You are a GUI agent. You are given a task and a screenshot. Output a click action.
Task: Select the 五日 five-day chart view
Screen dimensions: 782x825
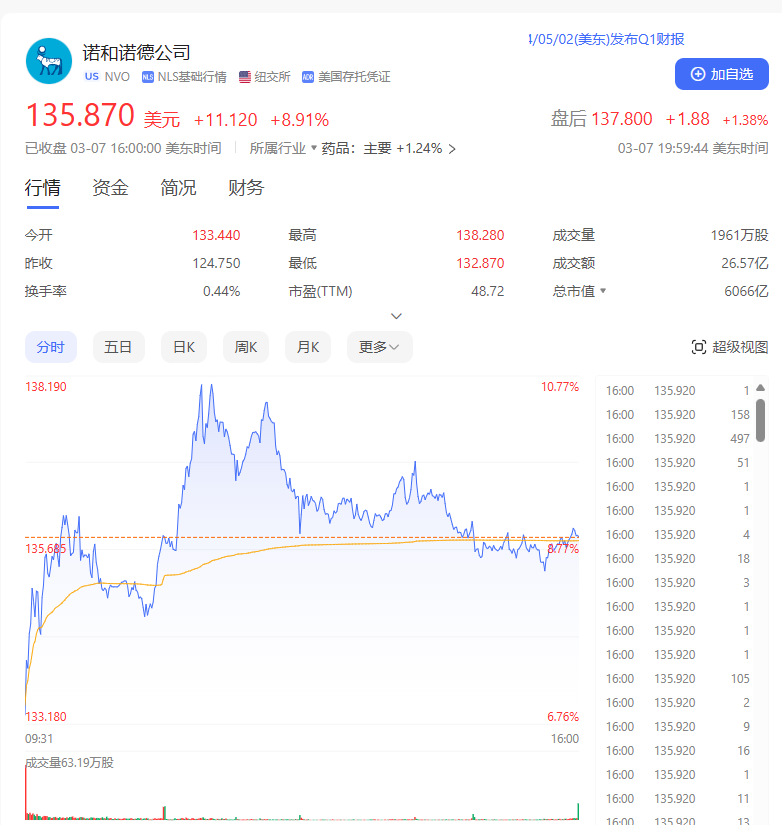(118, 347)
